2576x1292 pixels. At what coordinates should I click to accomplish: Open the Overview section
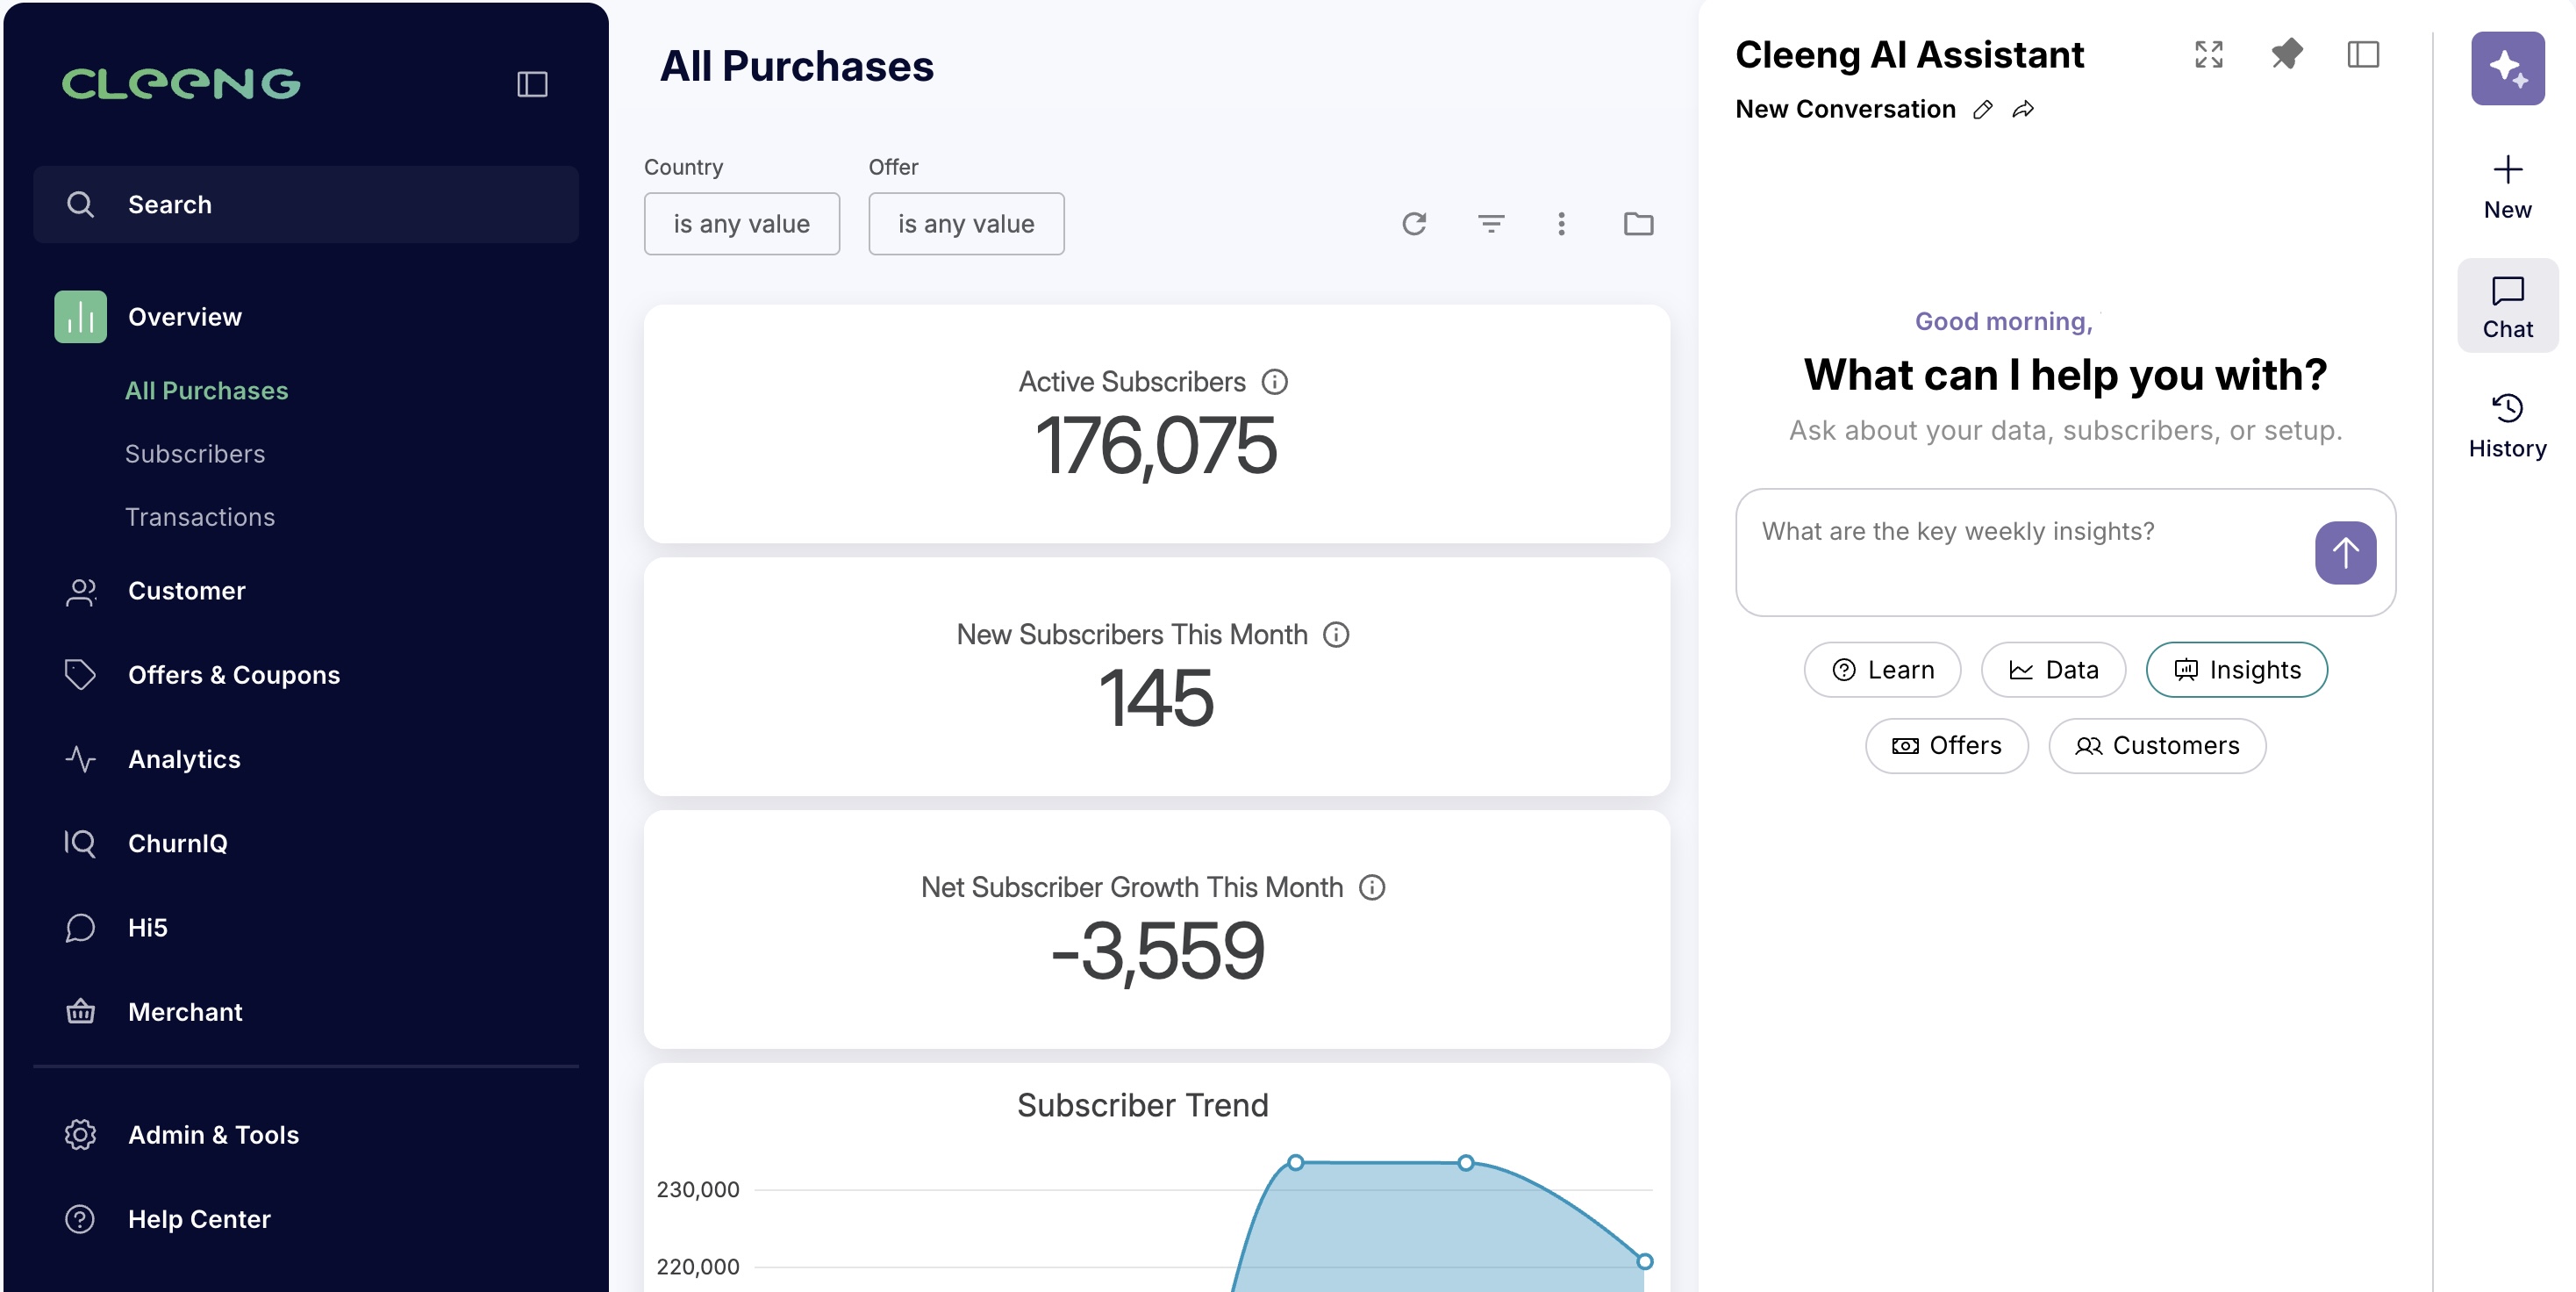pos(184,317)
